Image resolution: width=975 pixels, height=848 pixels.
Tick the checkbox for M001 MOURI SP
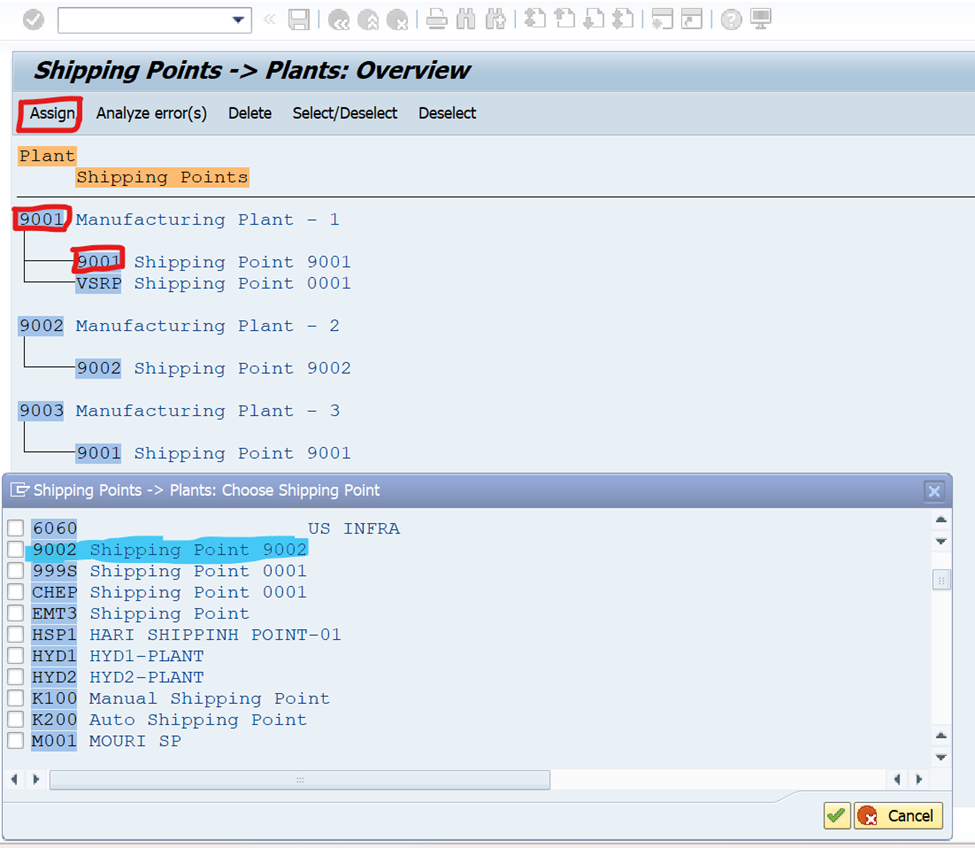[16, 741]
